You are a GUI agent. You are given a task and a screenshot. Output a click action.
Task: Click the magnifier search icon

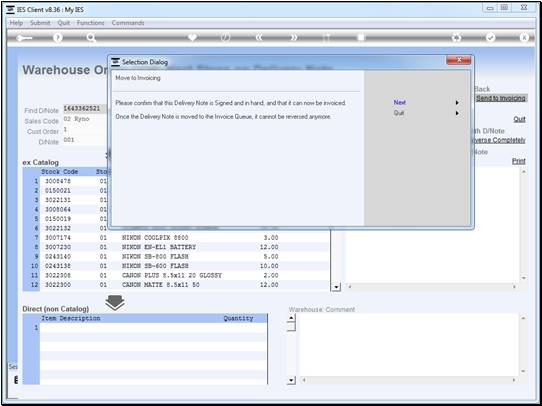pos(91,38)
